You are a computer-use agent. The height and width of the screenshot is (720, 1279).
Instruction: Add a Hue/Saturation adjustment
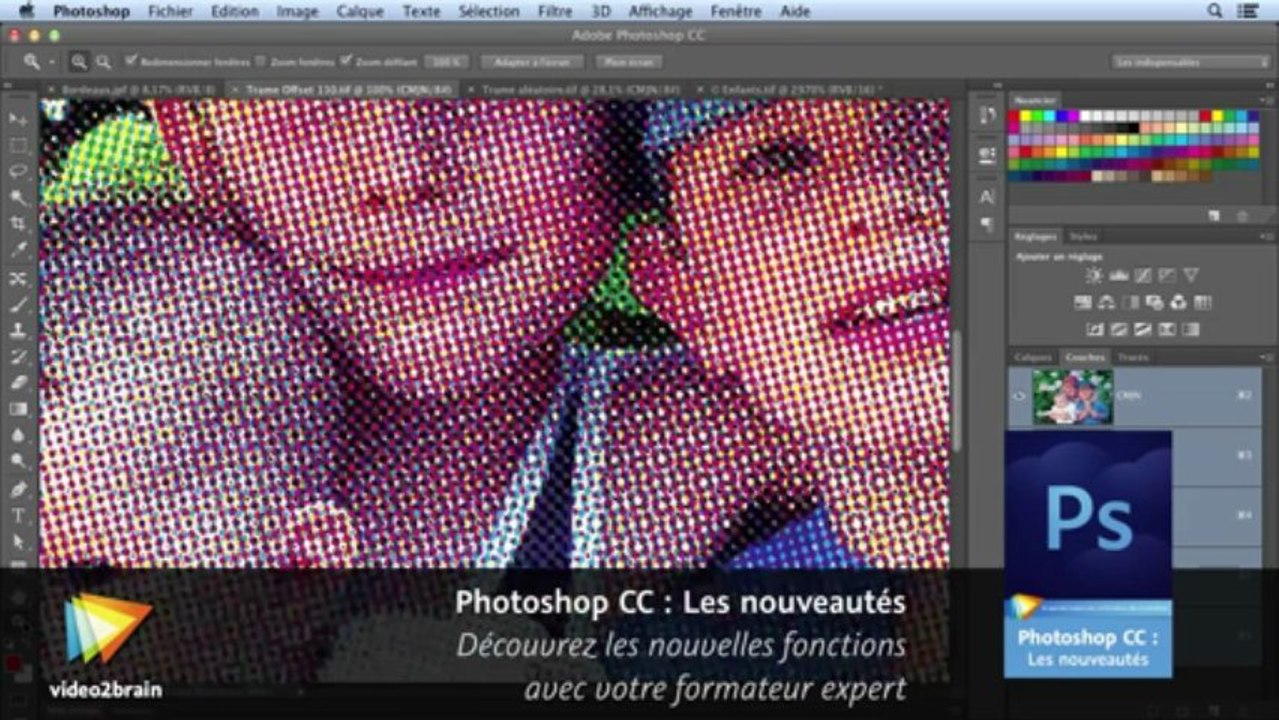pos(1083,302)
